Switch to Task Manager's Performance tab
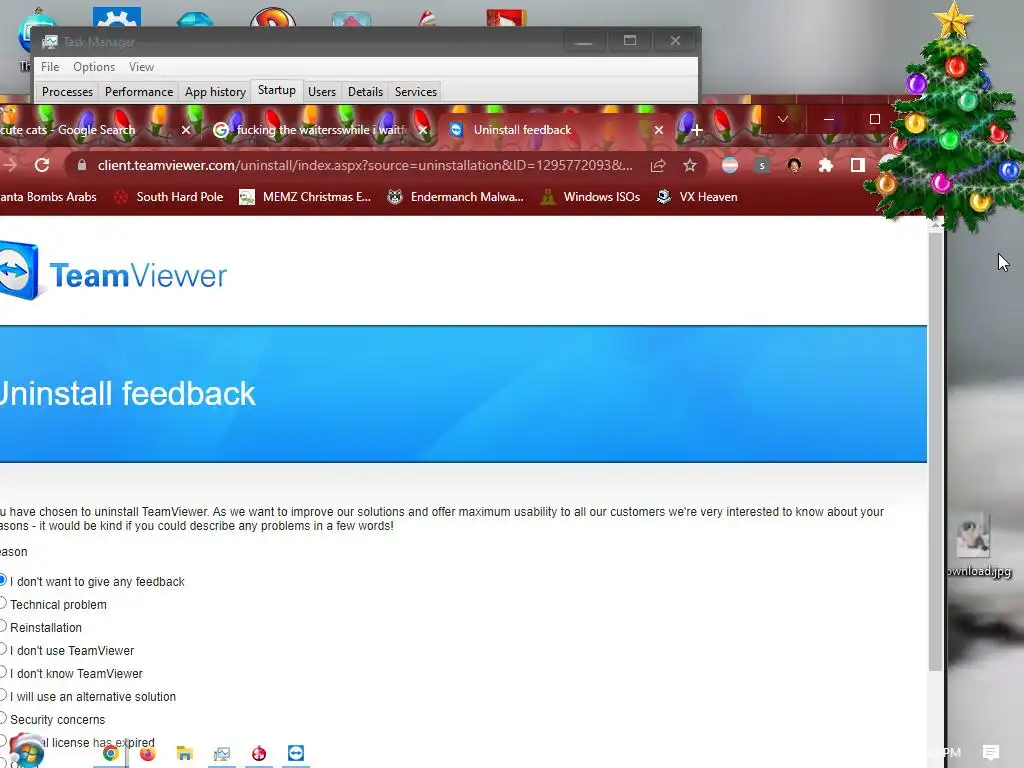 139,91
